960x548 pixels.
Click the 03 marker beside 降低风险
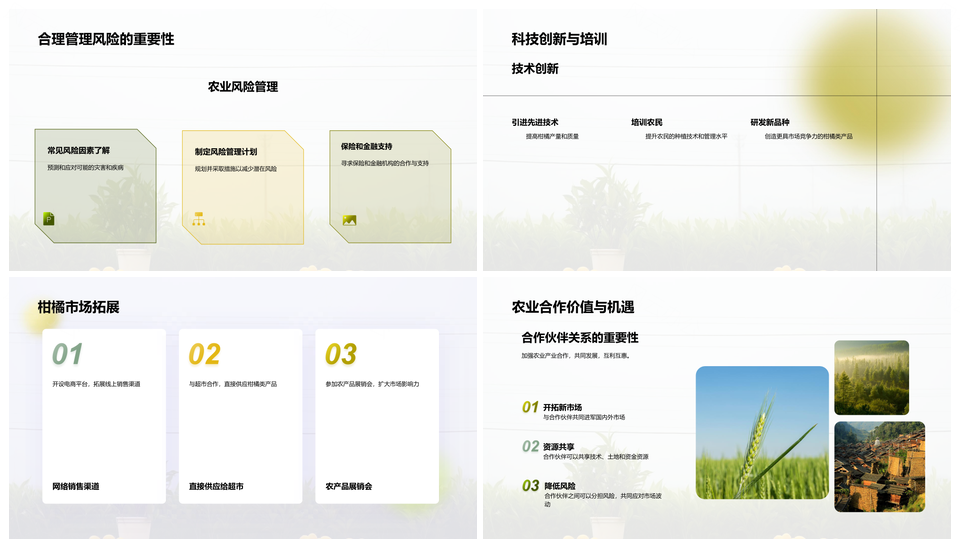(x=530, y=485)
